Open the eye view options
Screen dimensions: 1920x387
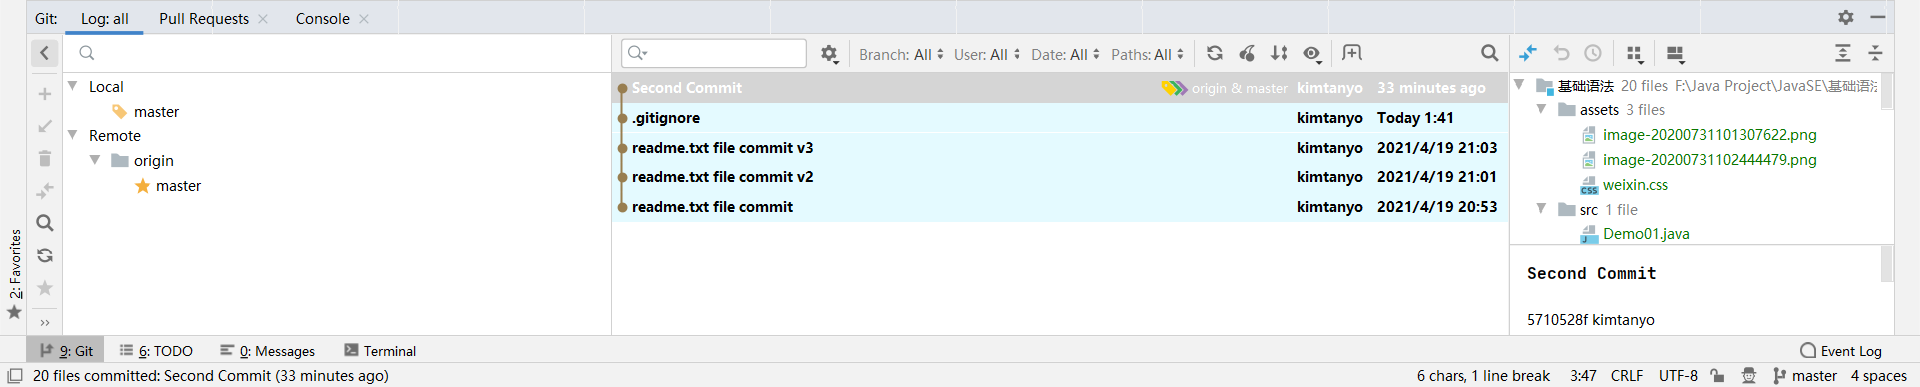pyautogui.click(x=1313, y=53)
